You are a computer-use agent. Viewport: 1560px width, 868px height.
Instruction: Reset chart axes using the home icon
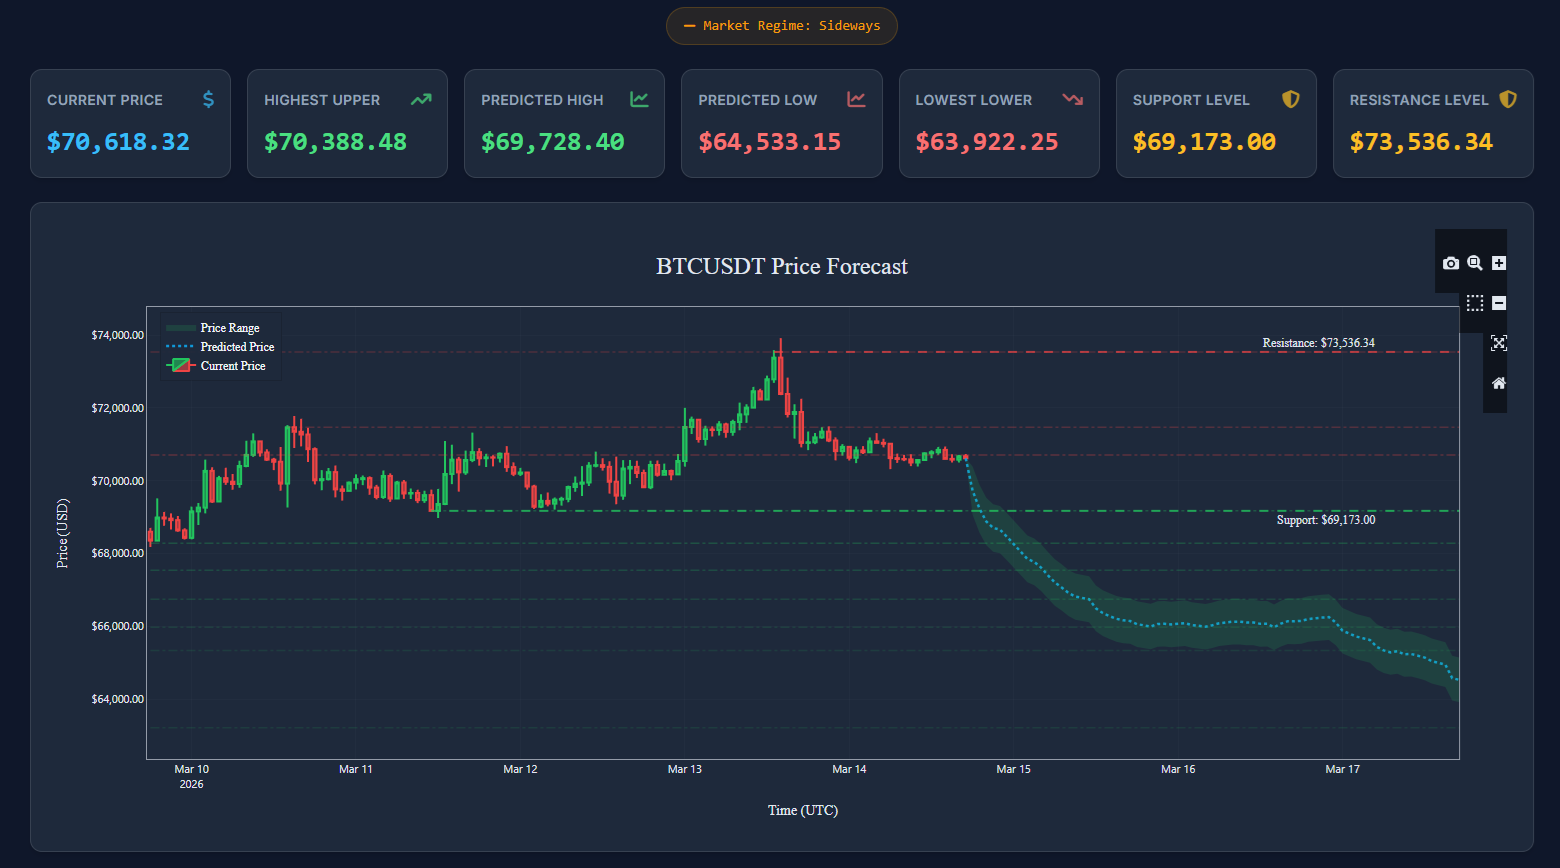(x=1499, y=383)
